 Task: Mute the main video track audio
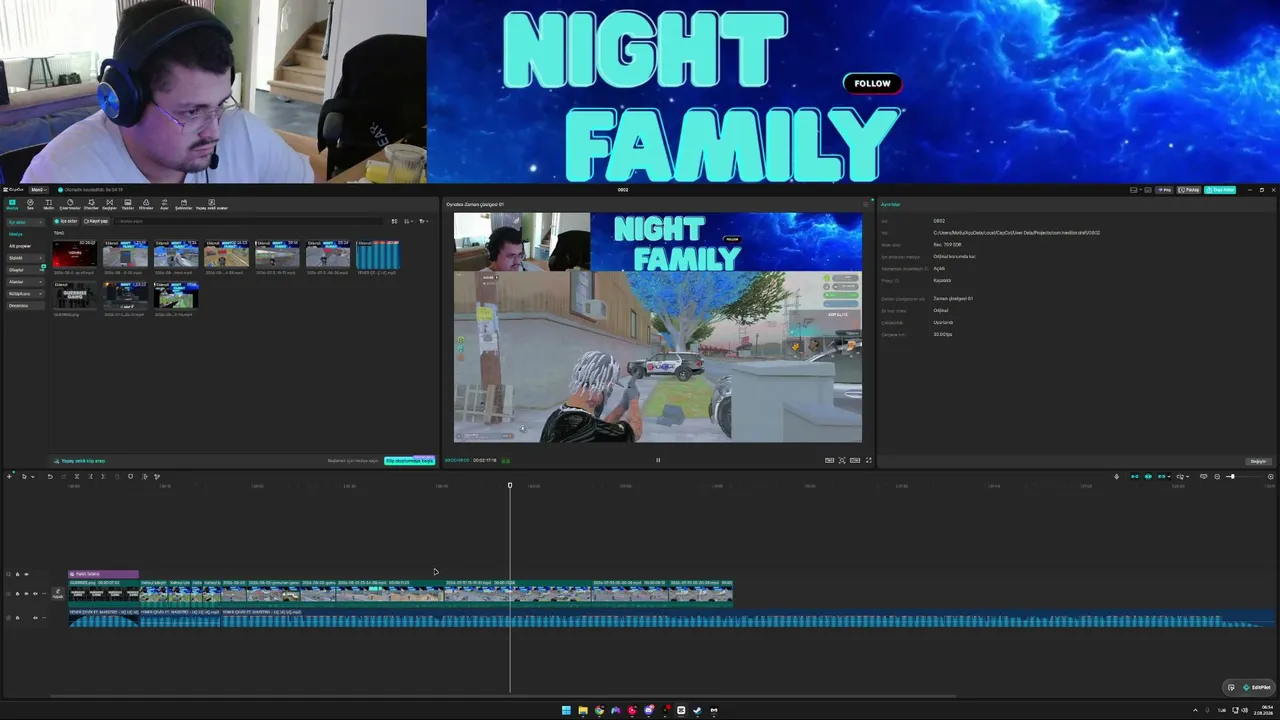35,594
